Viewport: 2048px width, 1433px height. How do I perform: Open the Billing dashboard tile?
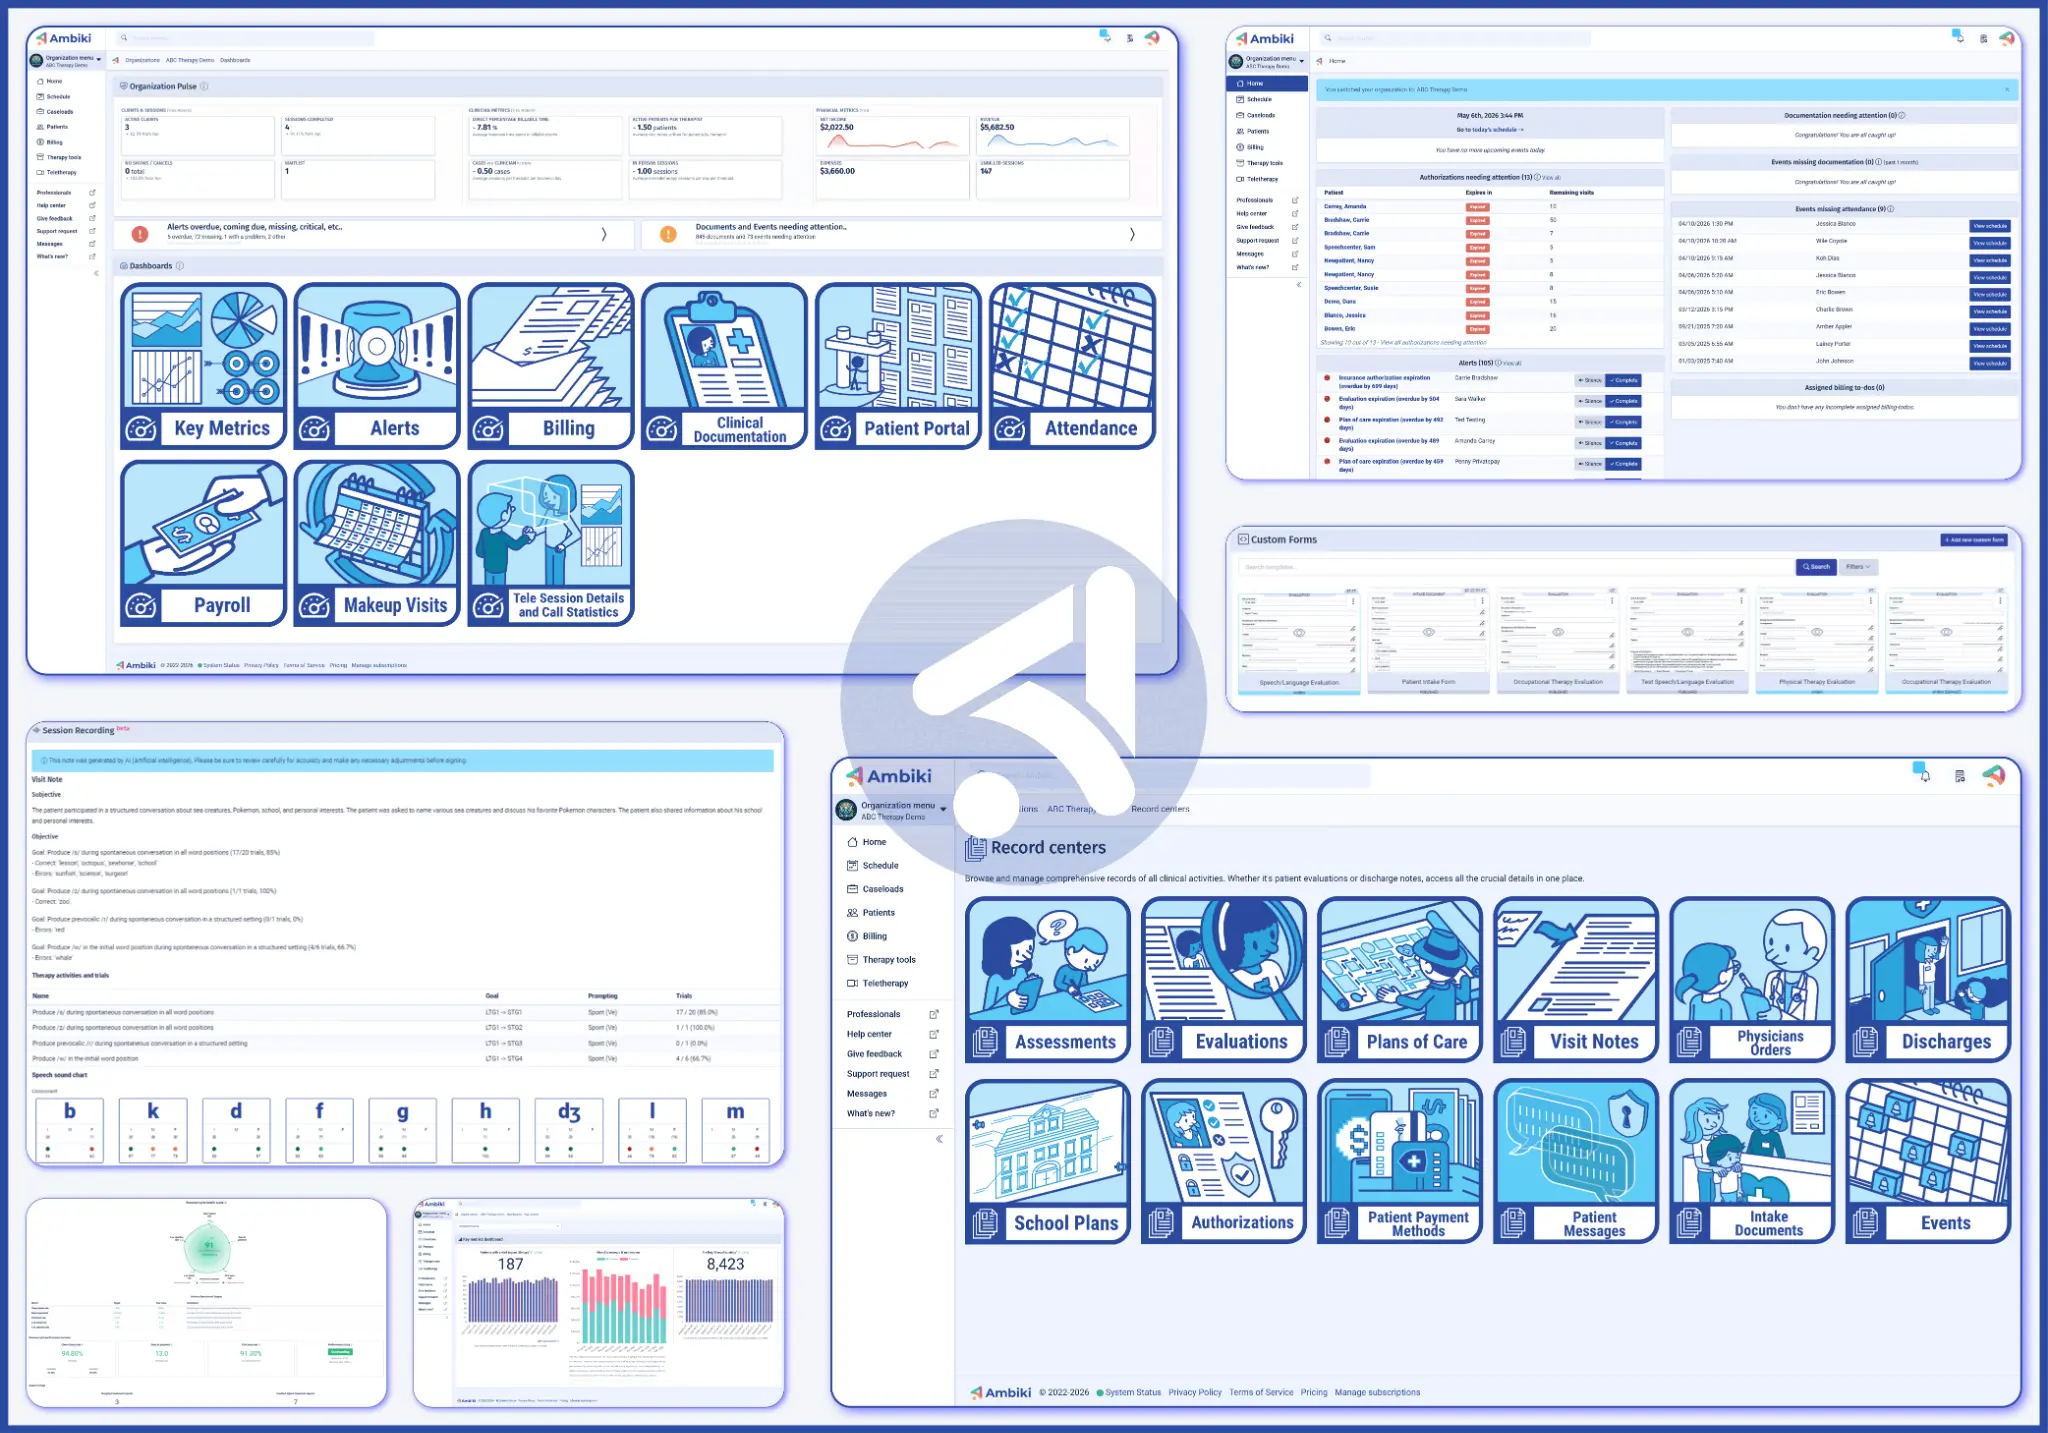click(551, 366)
